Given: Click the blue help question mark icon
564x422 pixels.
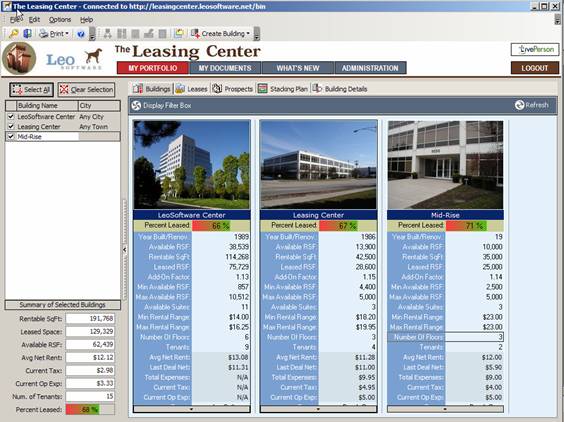Looking at the screenshot, I should pyautogui.click(x=81, y=34).
